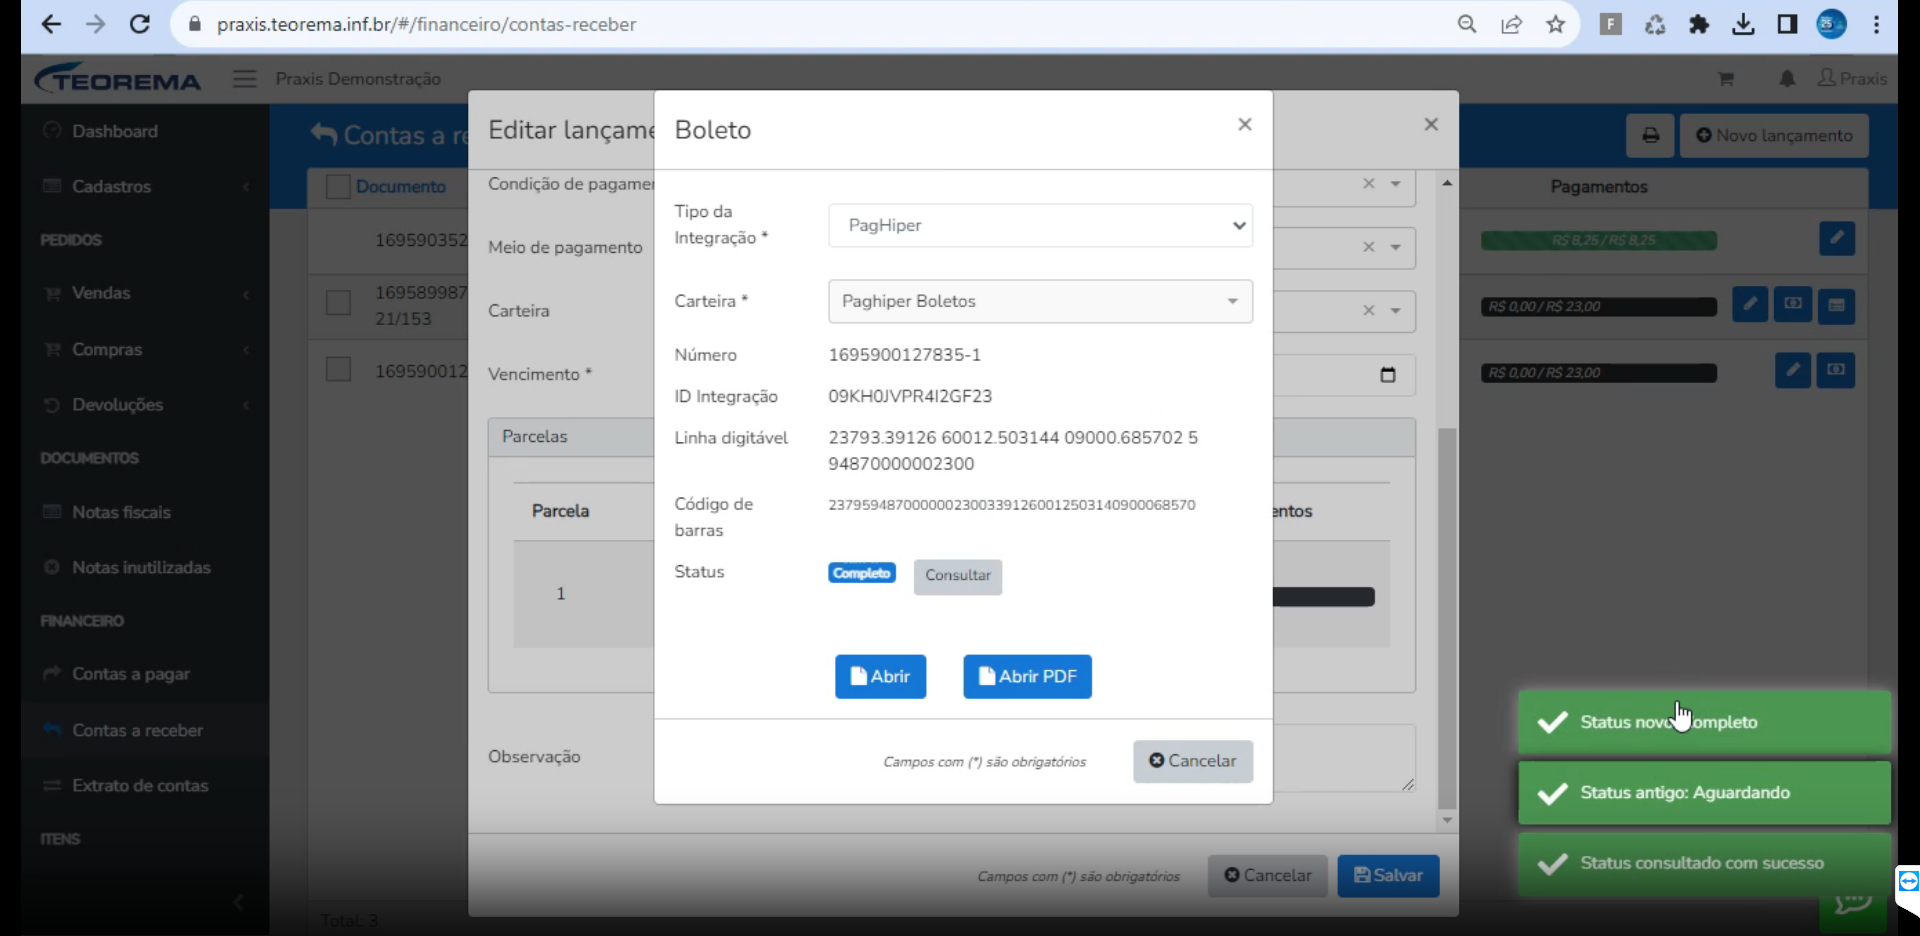Image resolution: width=1920 pixels, height=936 pixels.
Task: Expand the Cadastros sidebar menu
Action: (145, 186)
